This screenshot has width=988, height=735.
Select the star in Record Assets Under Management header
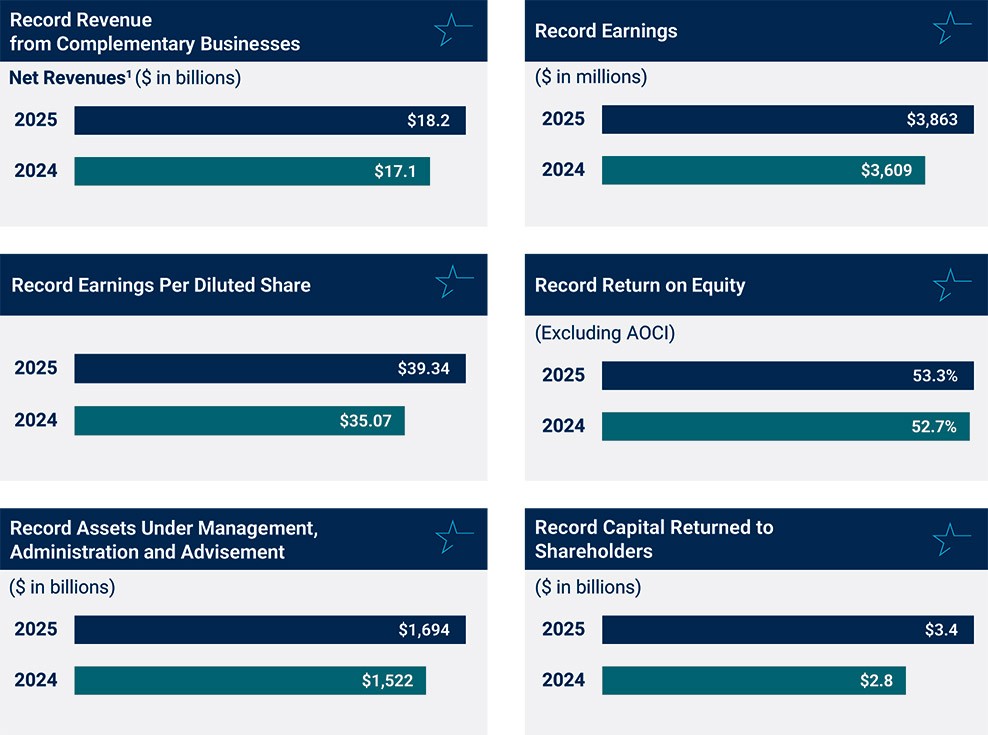(453, 538)
